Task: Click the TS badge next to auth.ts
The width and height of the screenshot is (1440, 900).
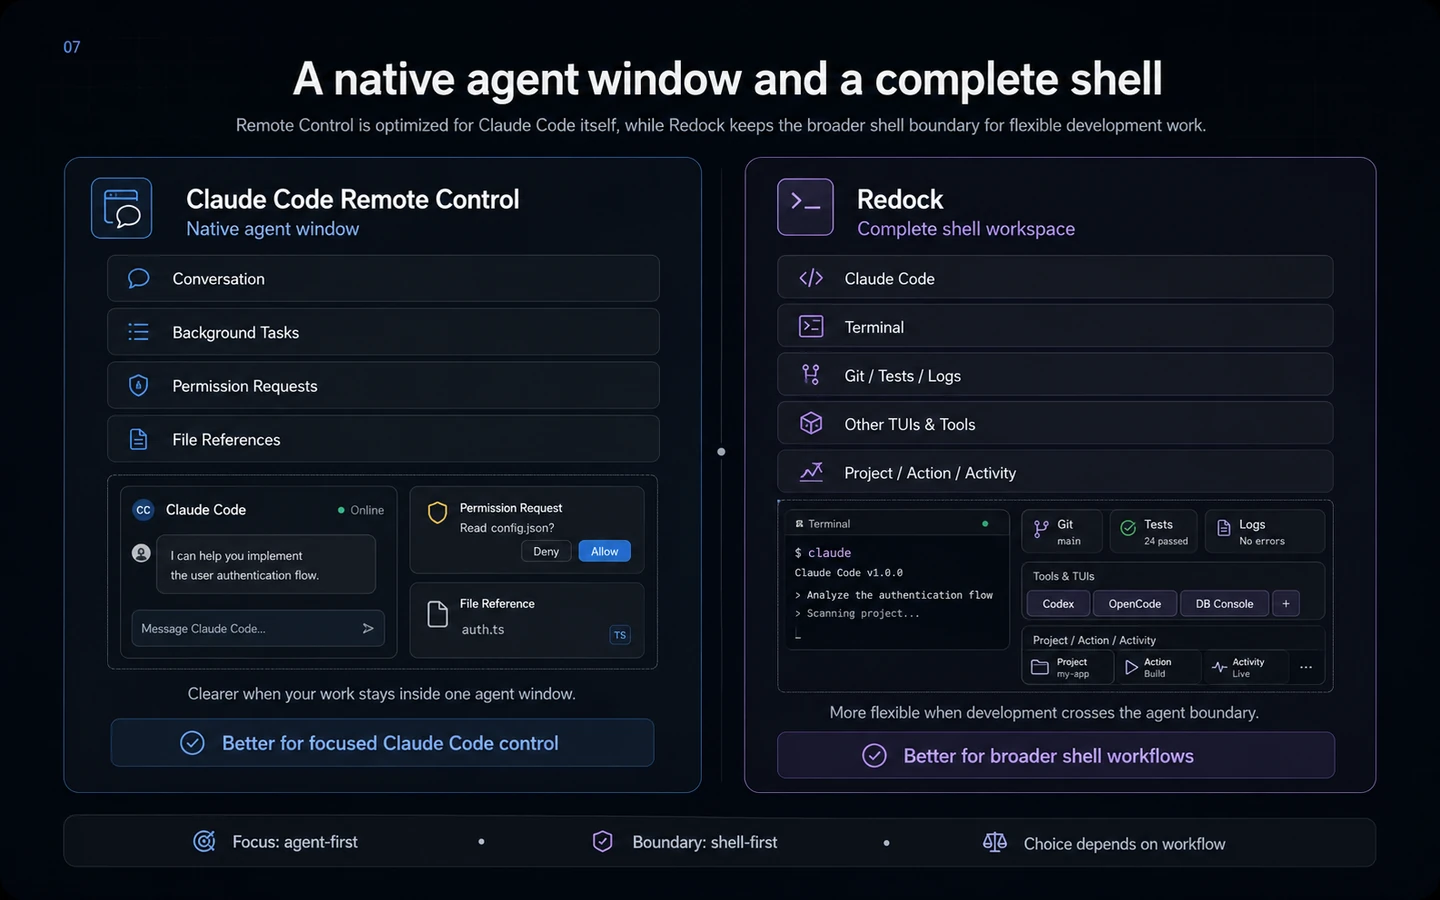Action: [620, 635]
